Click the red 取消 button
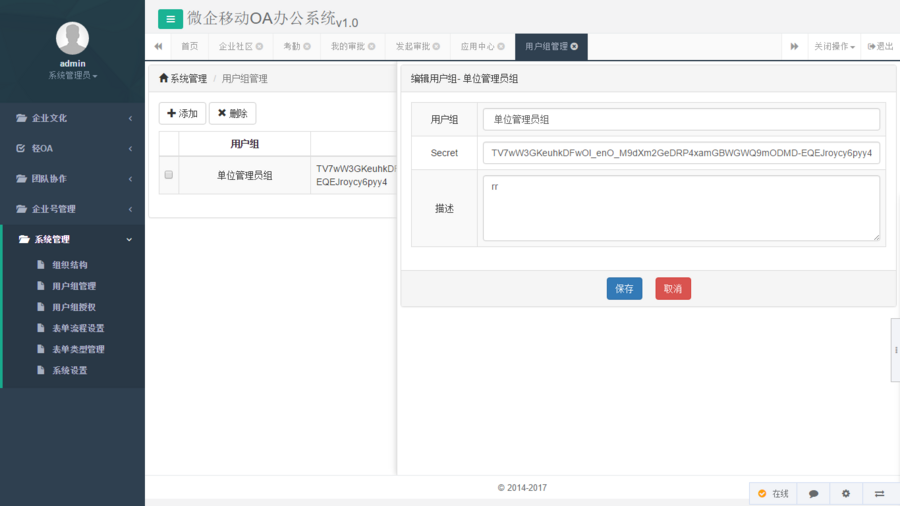The width and height of the screenshot is (900, 506). [673, 289]
